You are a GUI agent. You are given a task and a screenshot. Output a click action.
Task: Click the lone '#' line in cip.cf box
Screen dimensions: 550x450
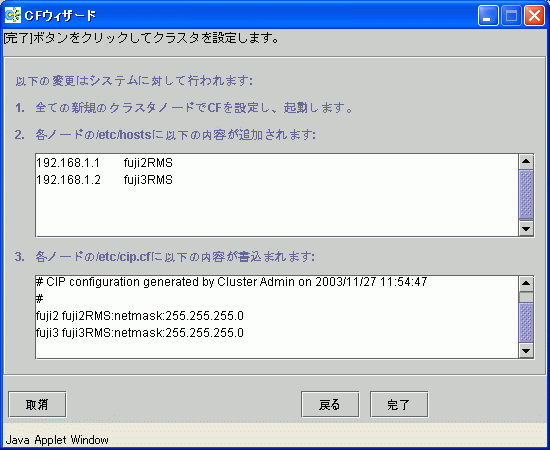(39, 299)
